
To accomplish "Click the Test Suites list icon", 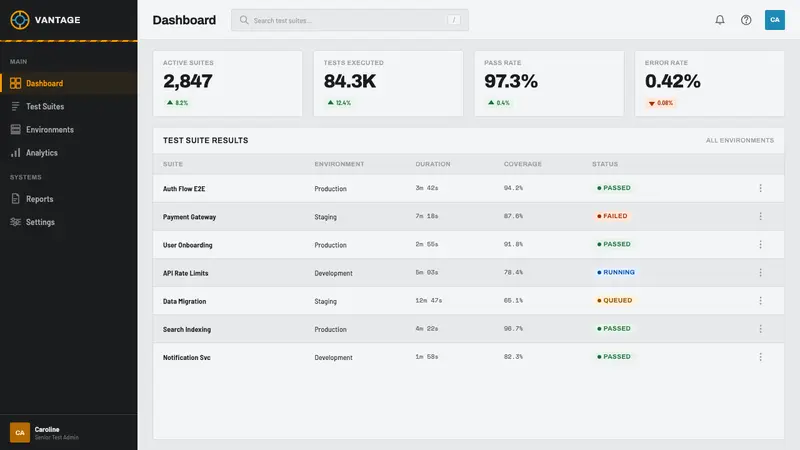I will pyautogui.click(x=15, y=106).
